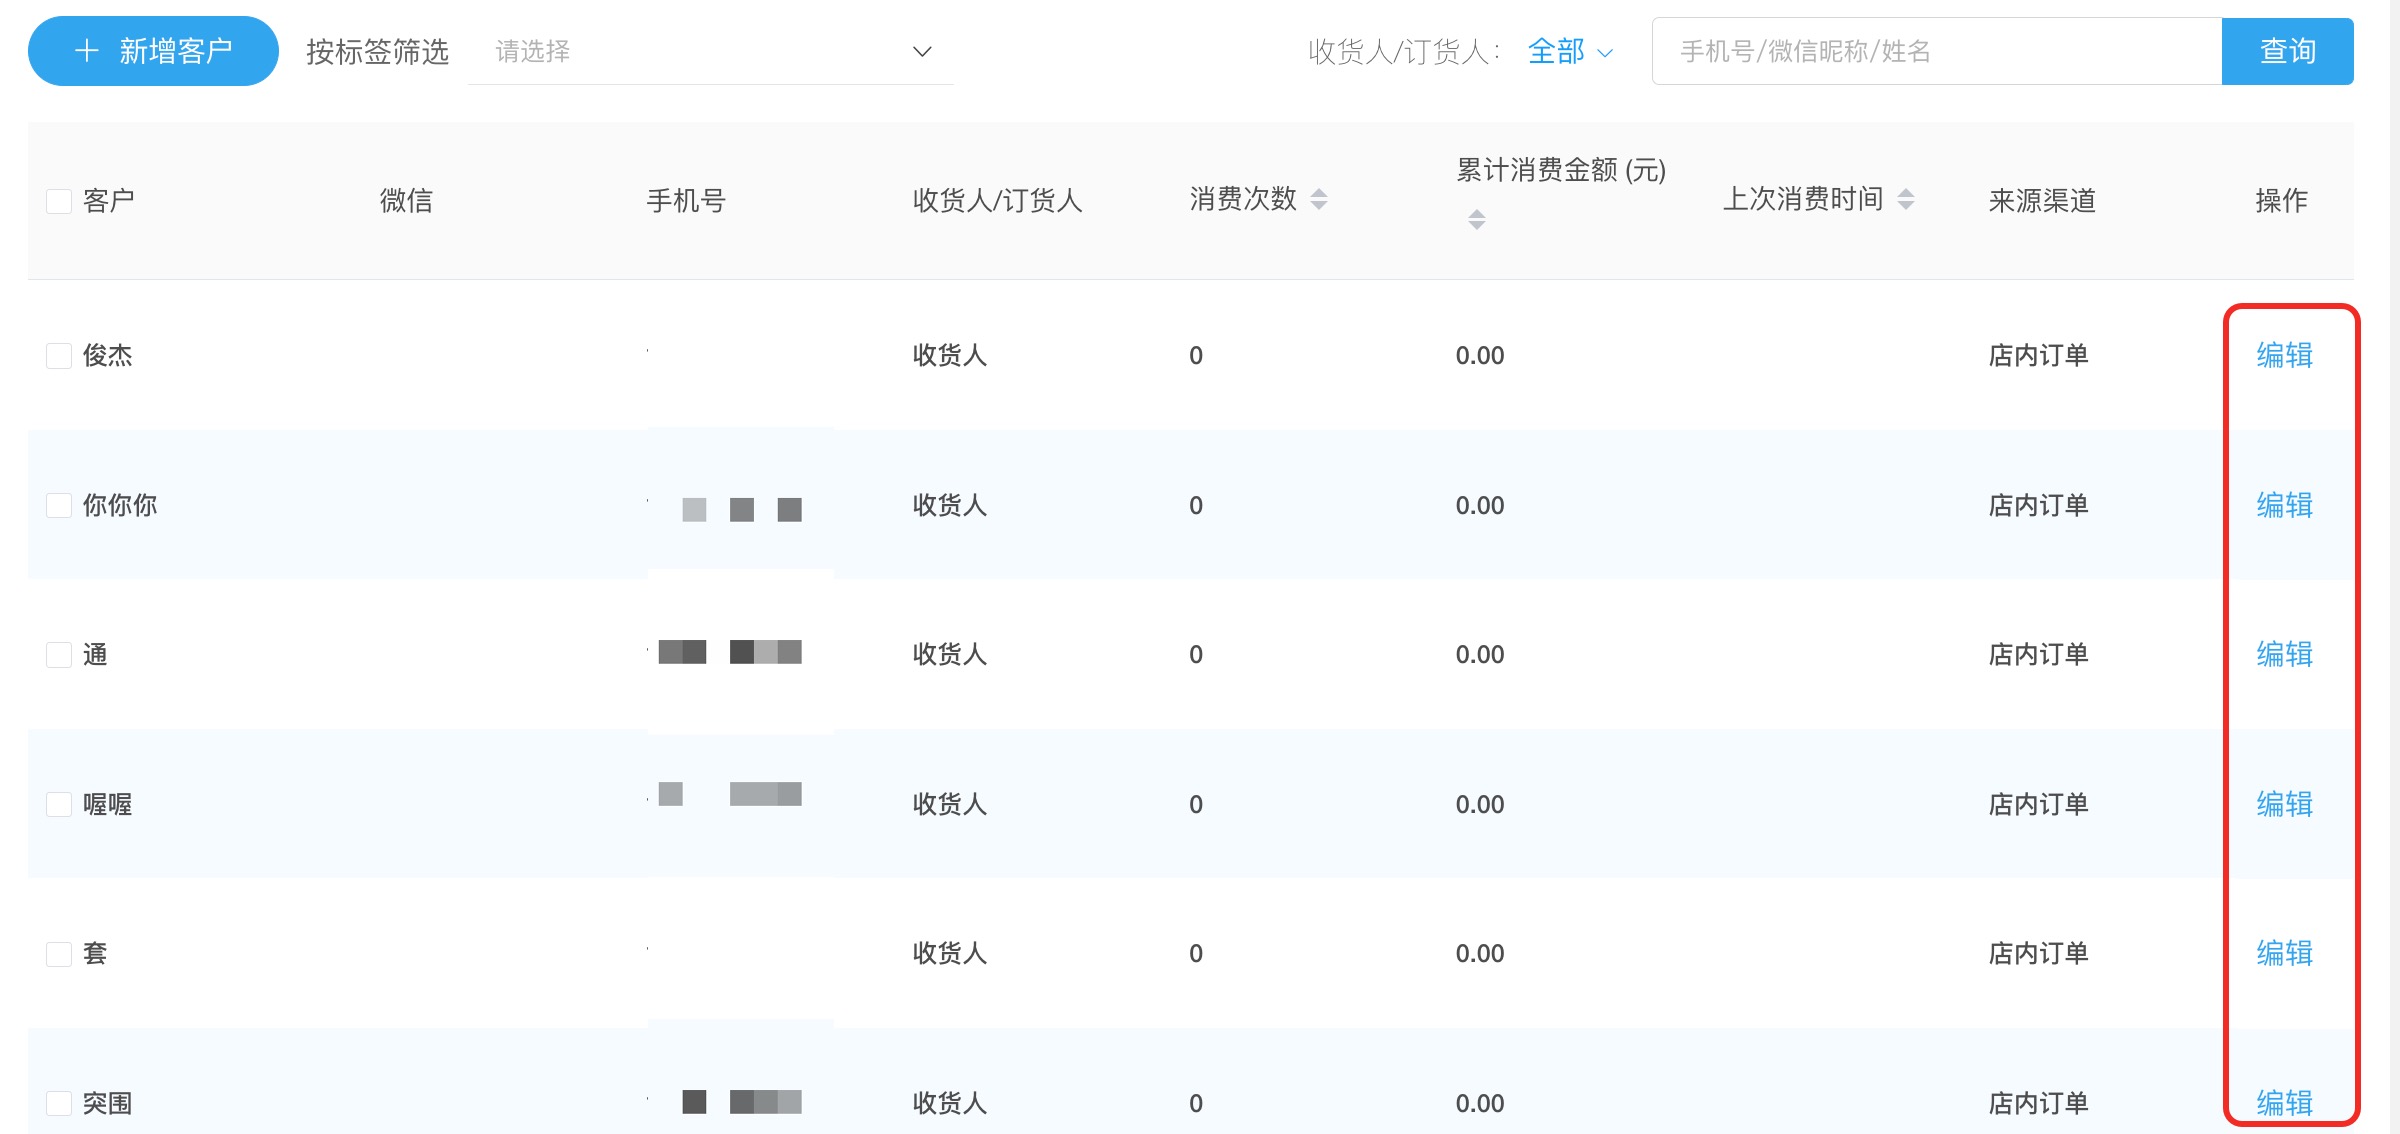Check the checkbox for customer 你你你
Image resolution: width=2400 pixels, height=1134 pixels.
tap(59, 505)
